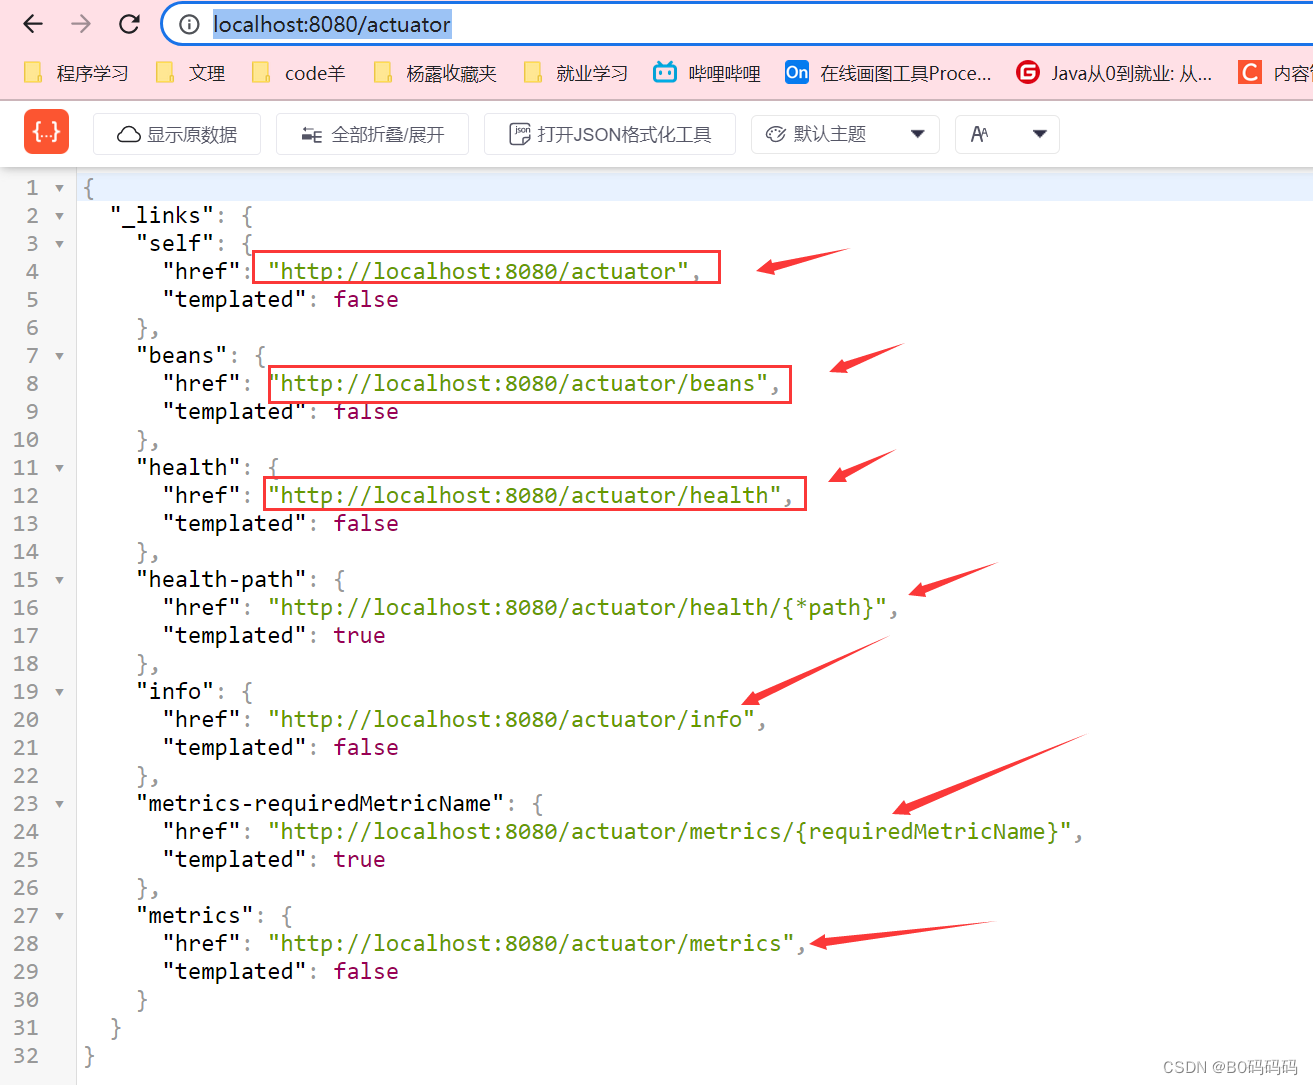Open the actuator/metrics href link on line 28
Screen dimensions: 1313x1085
[531, 943]
